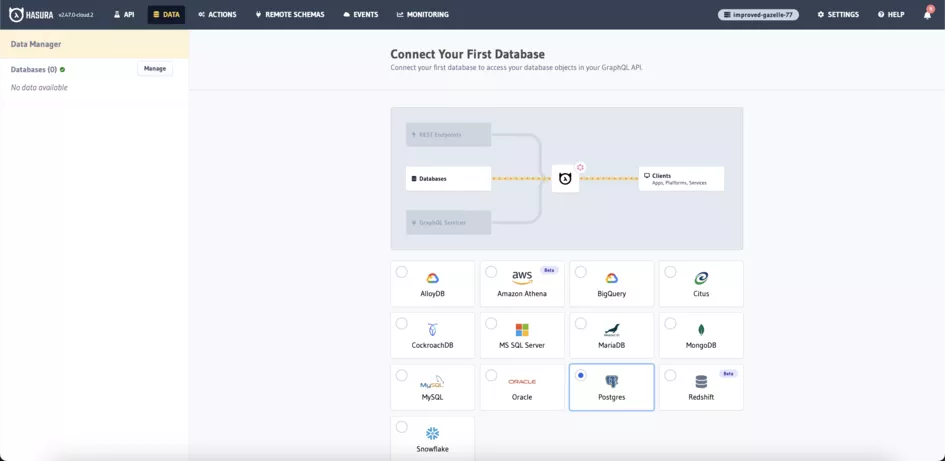945x461 pixels.
Task: Click the Clients box in the diagram
Action: 681,179
